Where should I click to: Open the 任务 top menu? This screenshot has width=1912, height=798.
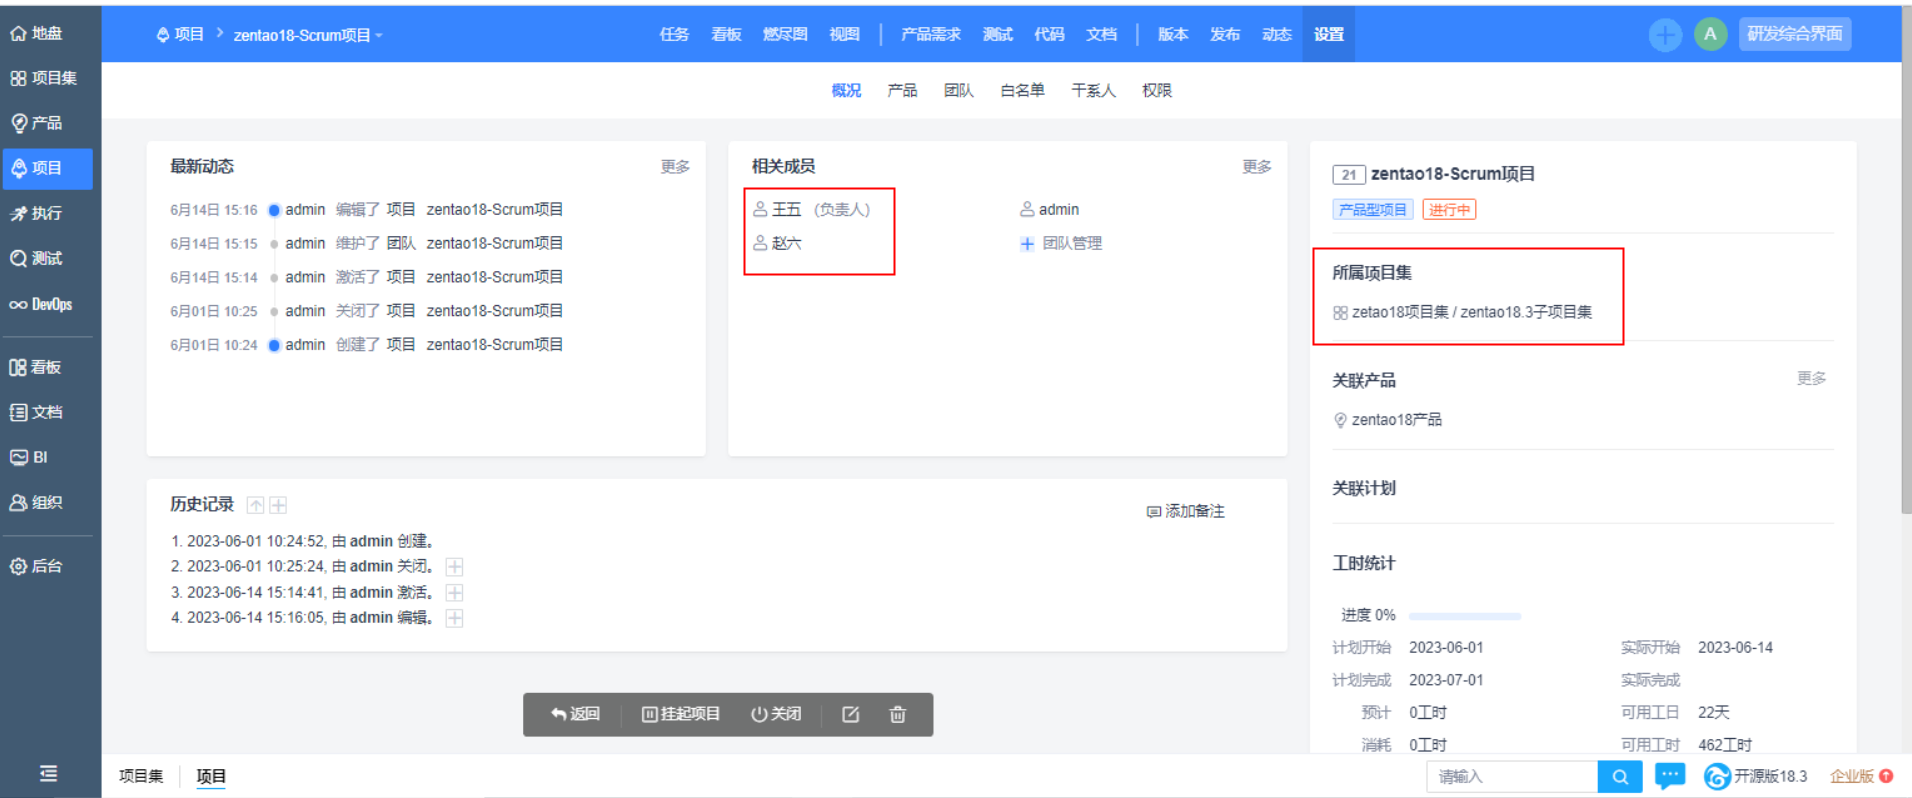pos(674,34)
